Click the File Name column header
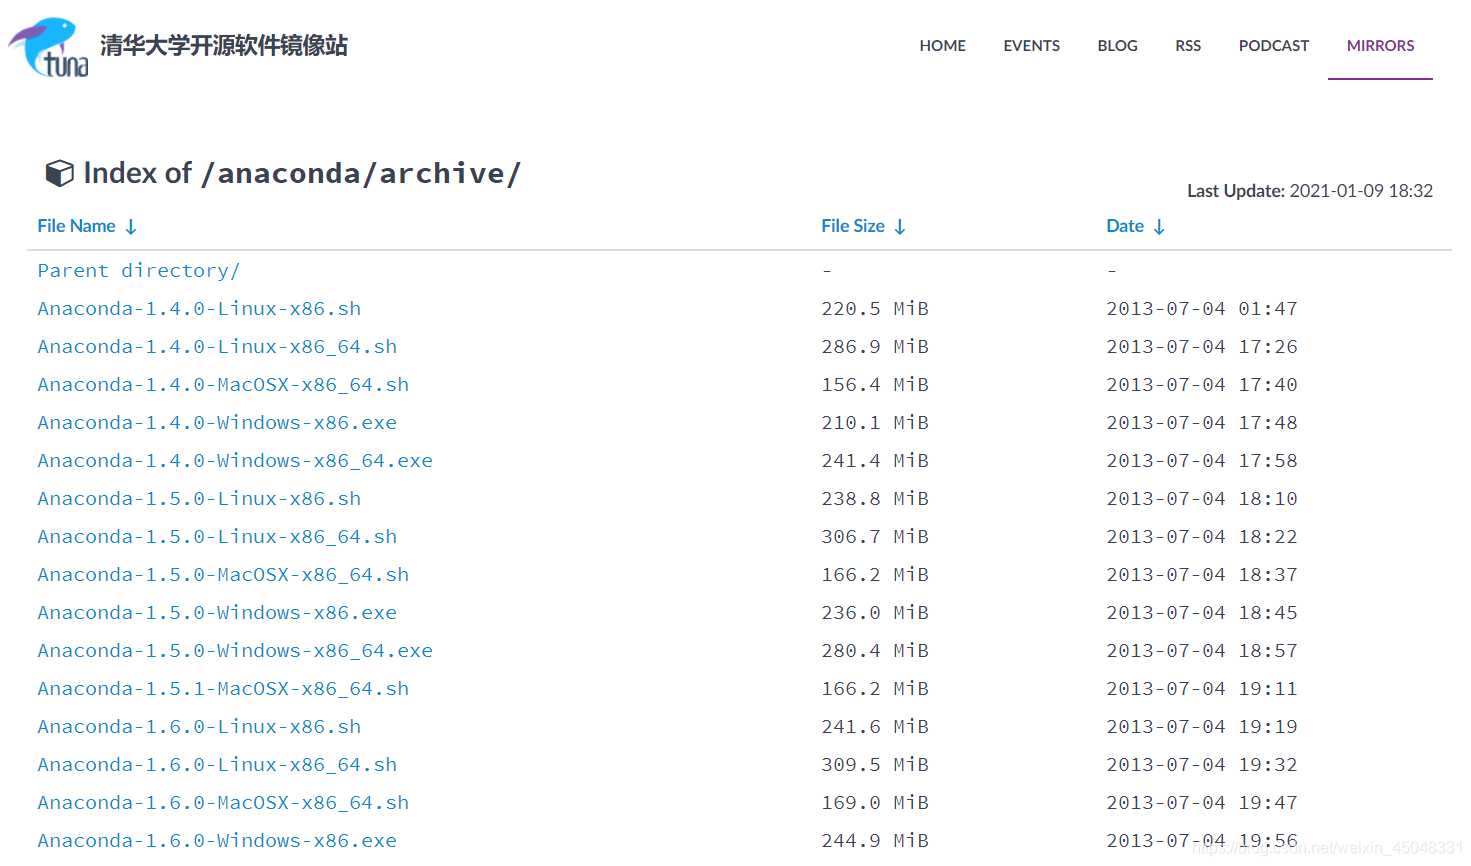The width and height of the screenshot is (1471, 866). 76,226
